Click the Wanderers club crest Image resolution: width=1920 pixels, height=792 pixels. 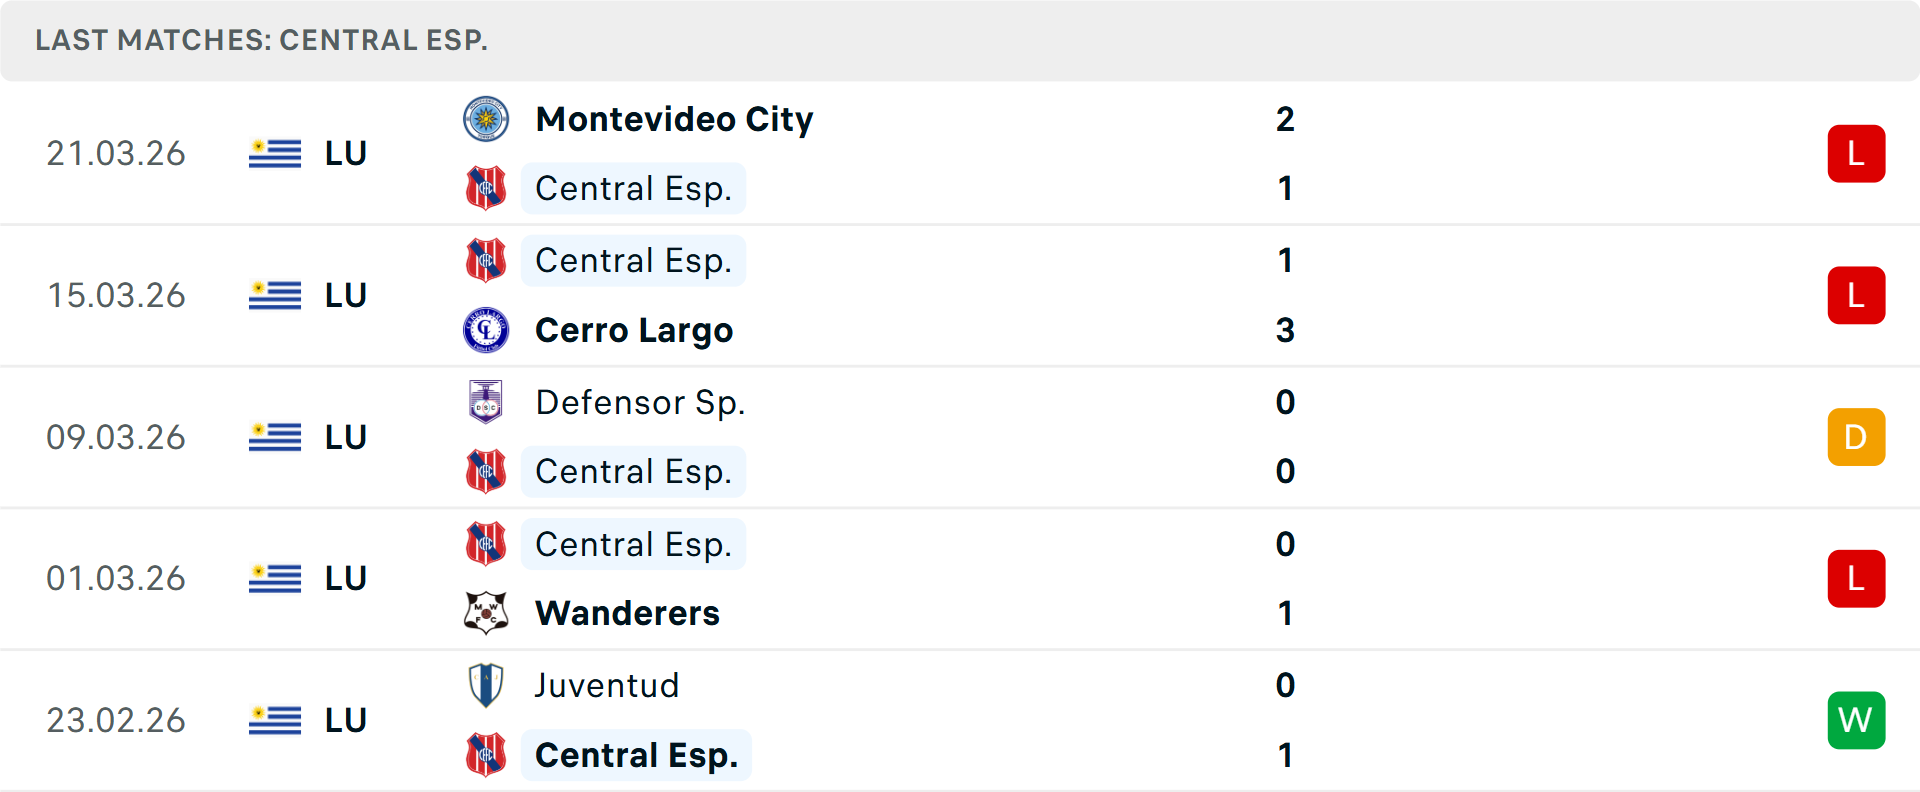(486, 613)
